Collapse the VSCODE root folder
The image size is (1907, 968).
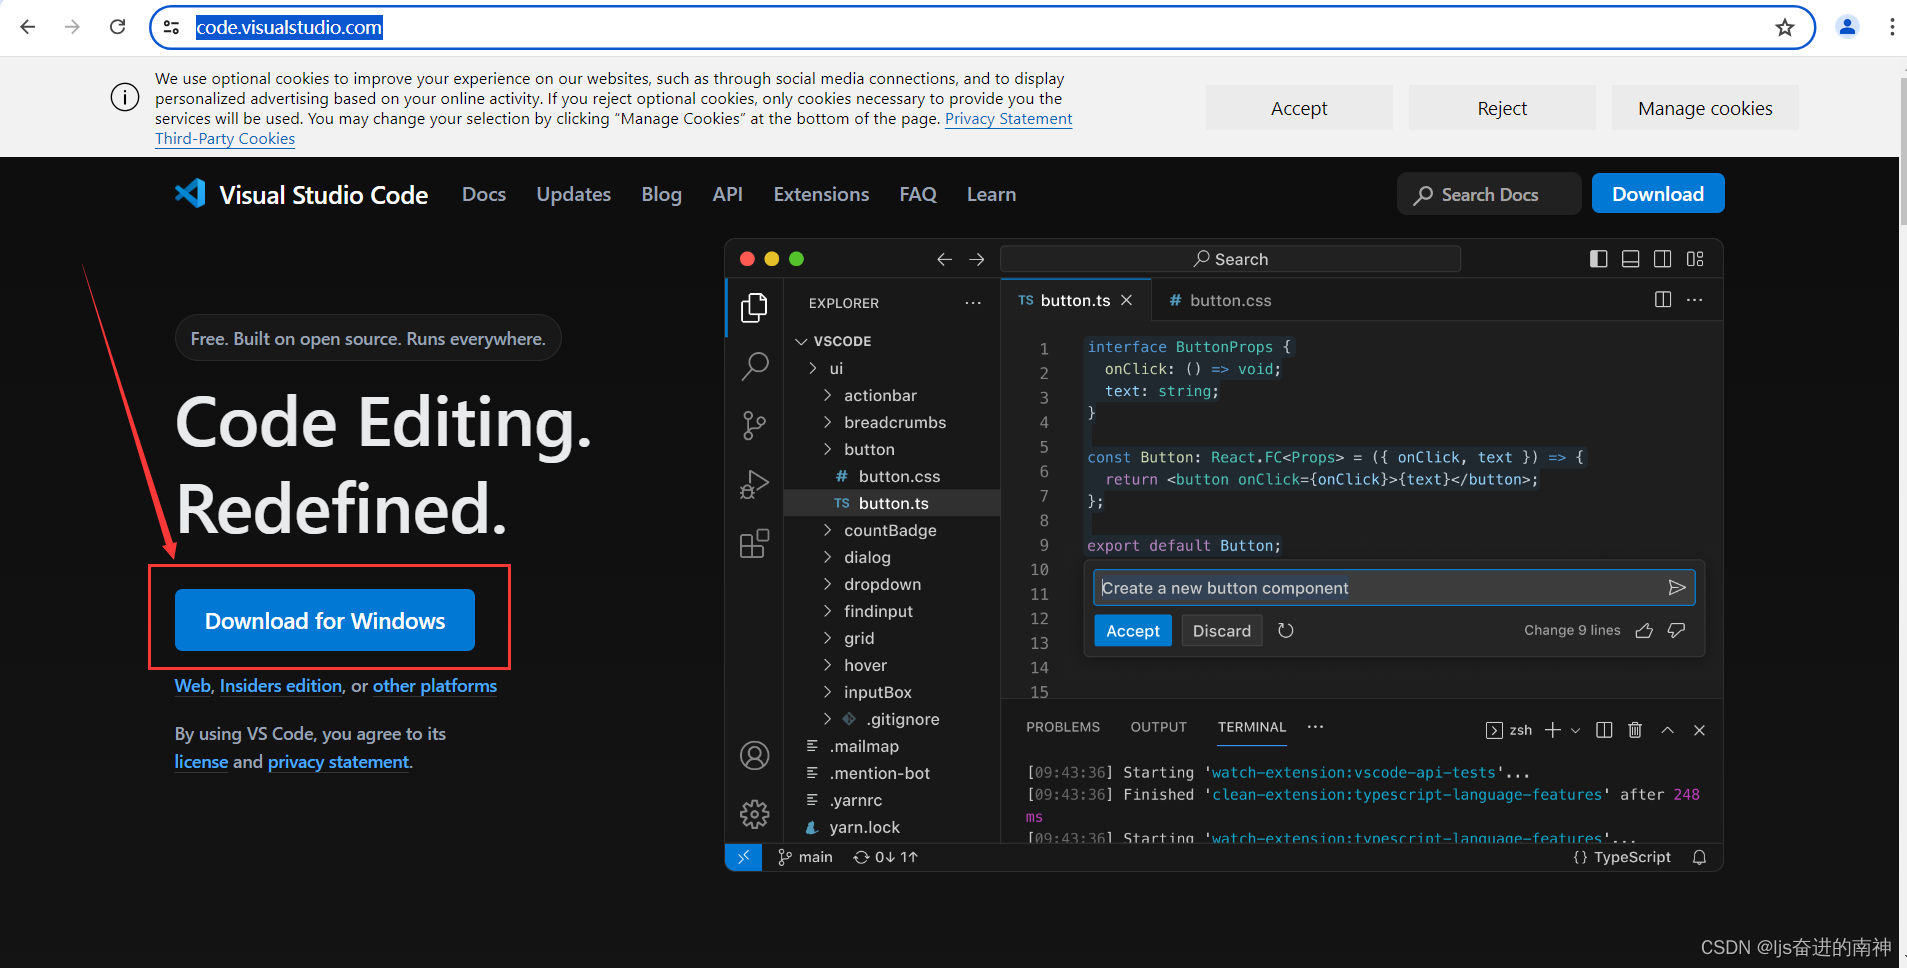coord(801,341)
